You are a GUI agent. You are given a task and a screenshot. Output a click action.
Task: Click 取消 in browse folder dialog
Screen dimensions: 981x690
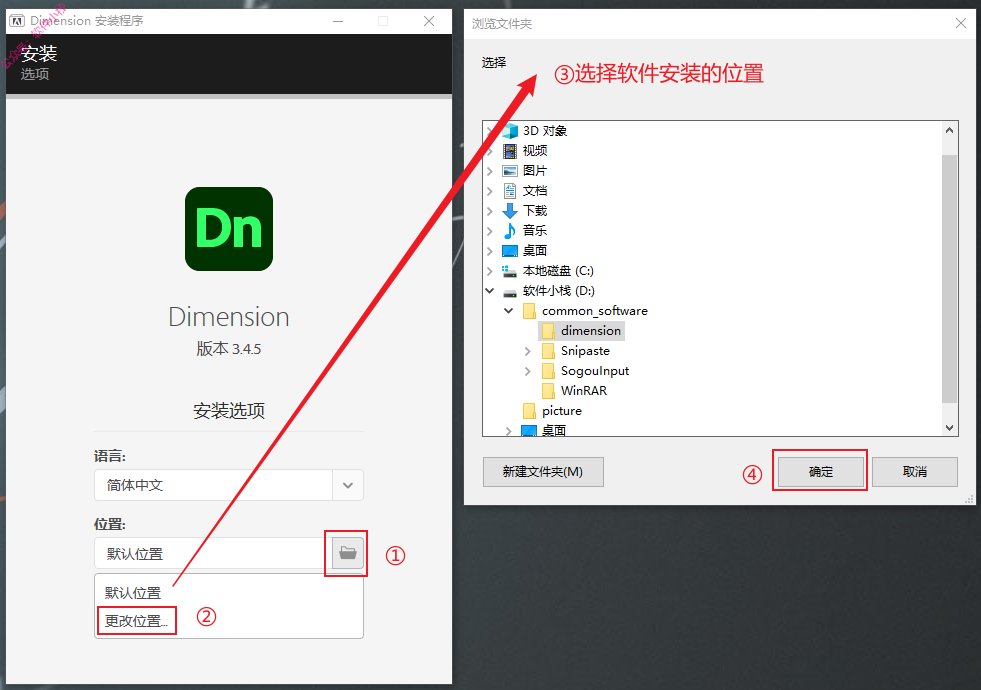pyautogui.click(x=915, y=472)
